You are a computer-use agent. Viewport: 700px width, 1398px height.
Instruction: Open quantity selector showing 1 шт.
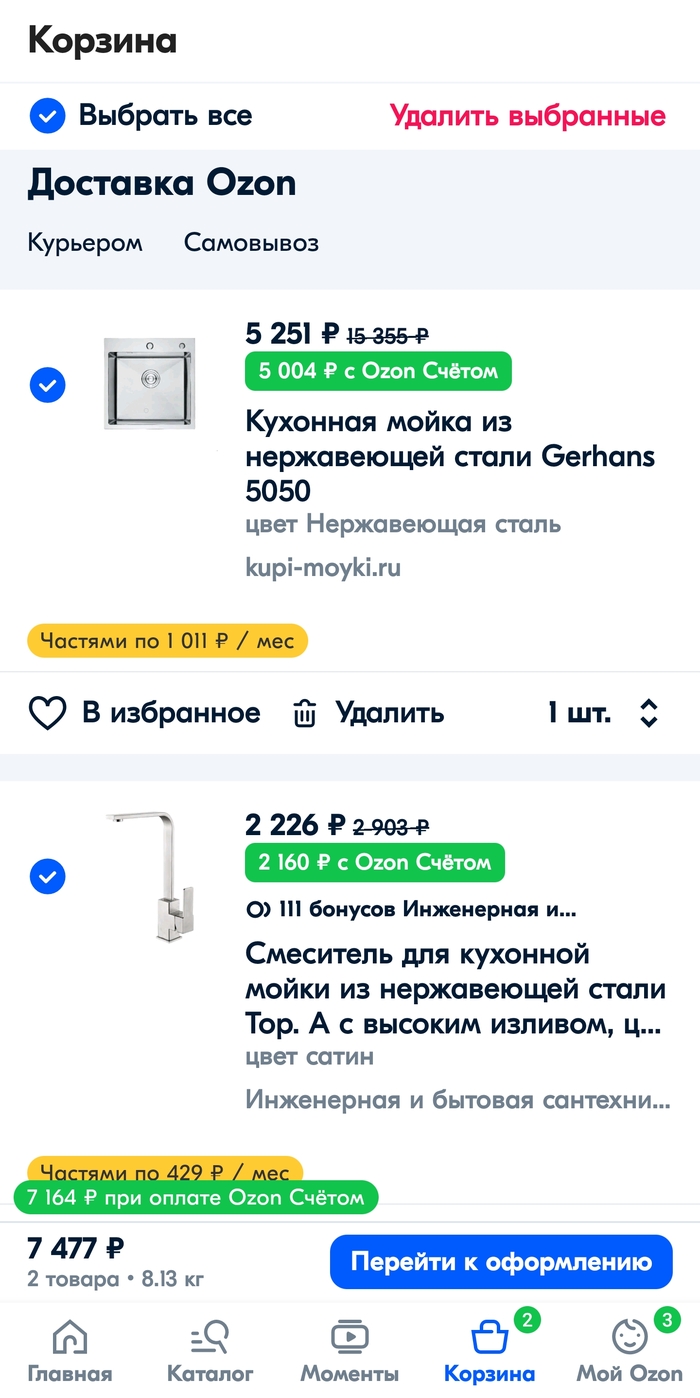tap(603, 713)
